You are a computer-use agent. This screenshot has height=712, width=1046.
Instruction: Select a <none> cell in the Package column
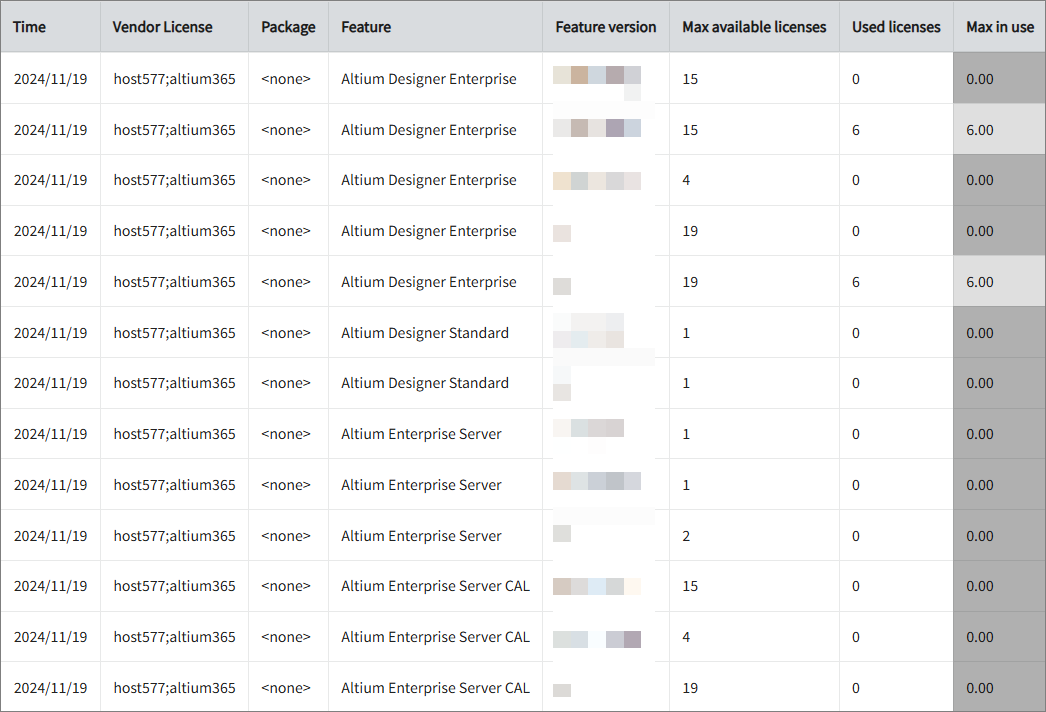coord(287,78)
